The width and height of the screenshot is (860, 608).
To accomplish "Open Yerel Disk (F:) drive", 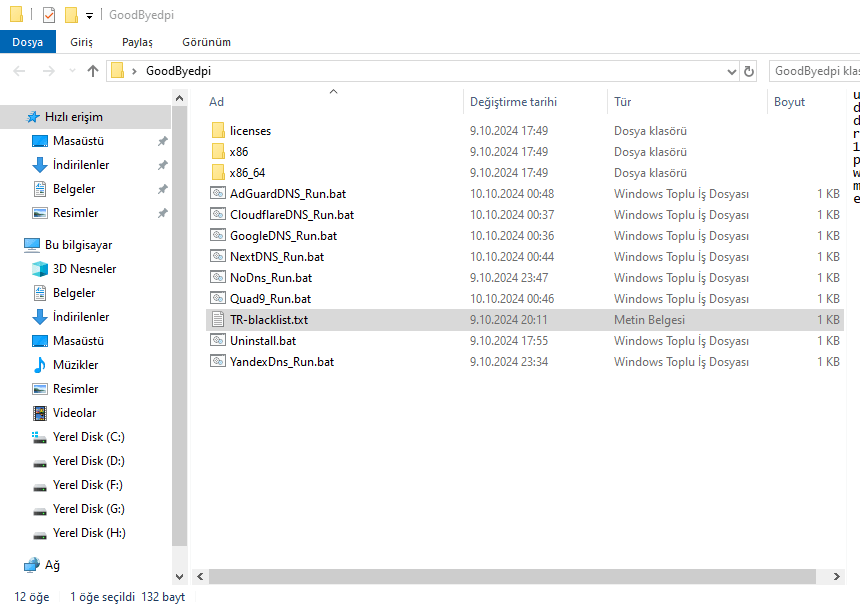I will (x=88, y=485).
